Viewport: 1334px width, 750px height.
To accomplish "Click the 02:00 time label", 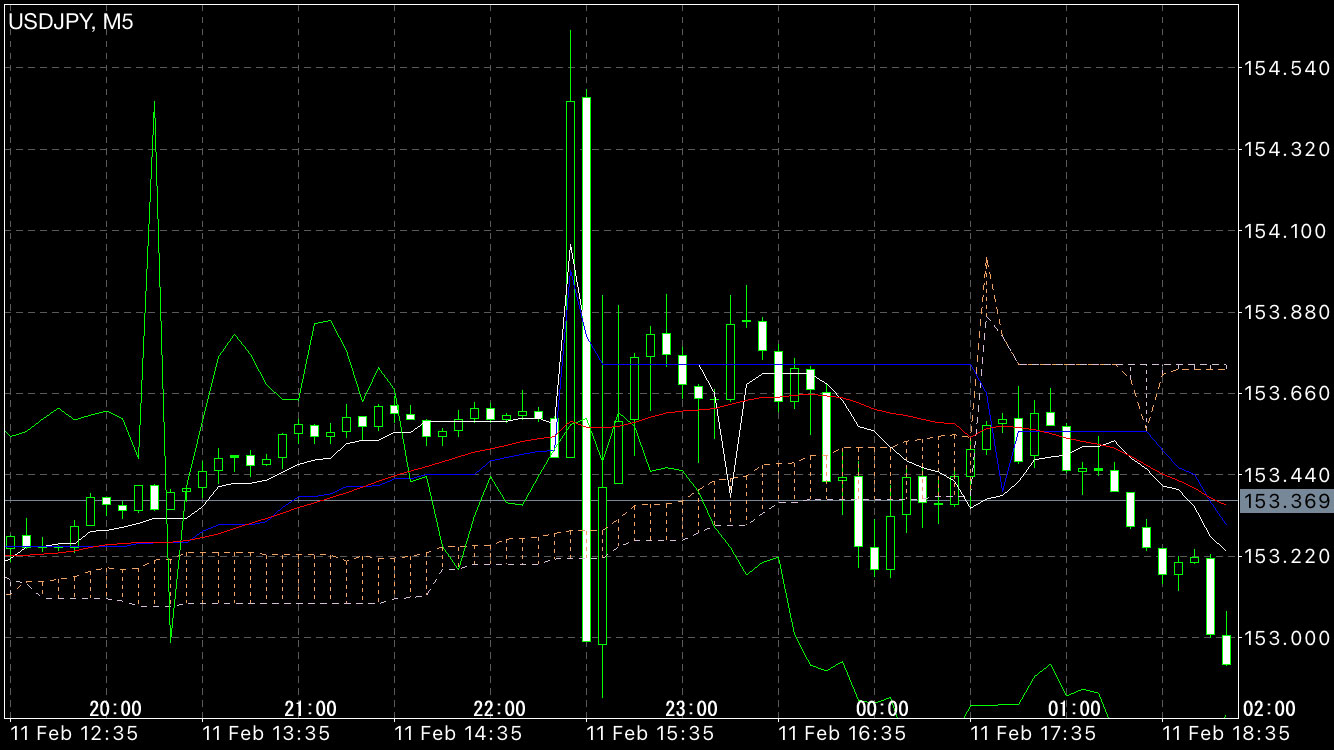I will (x=1269, y=709).
